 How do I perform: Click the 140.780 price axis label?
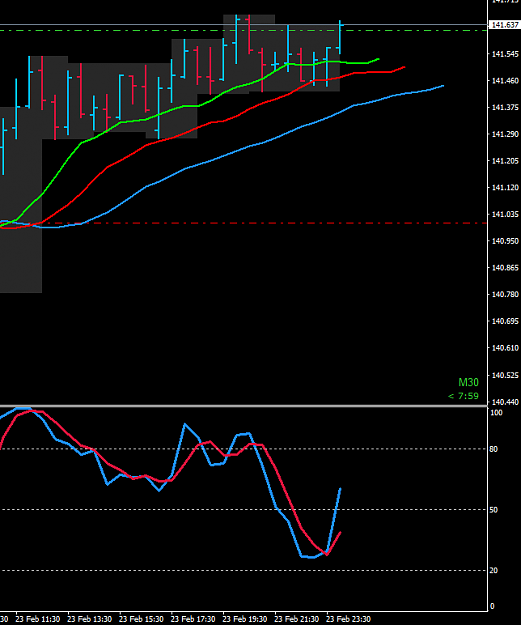(x=505, y=294)
